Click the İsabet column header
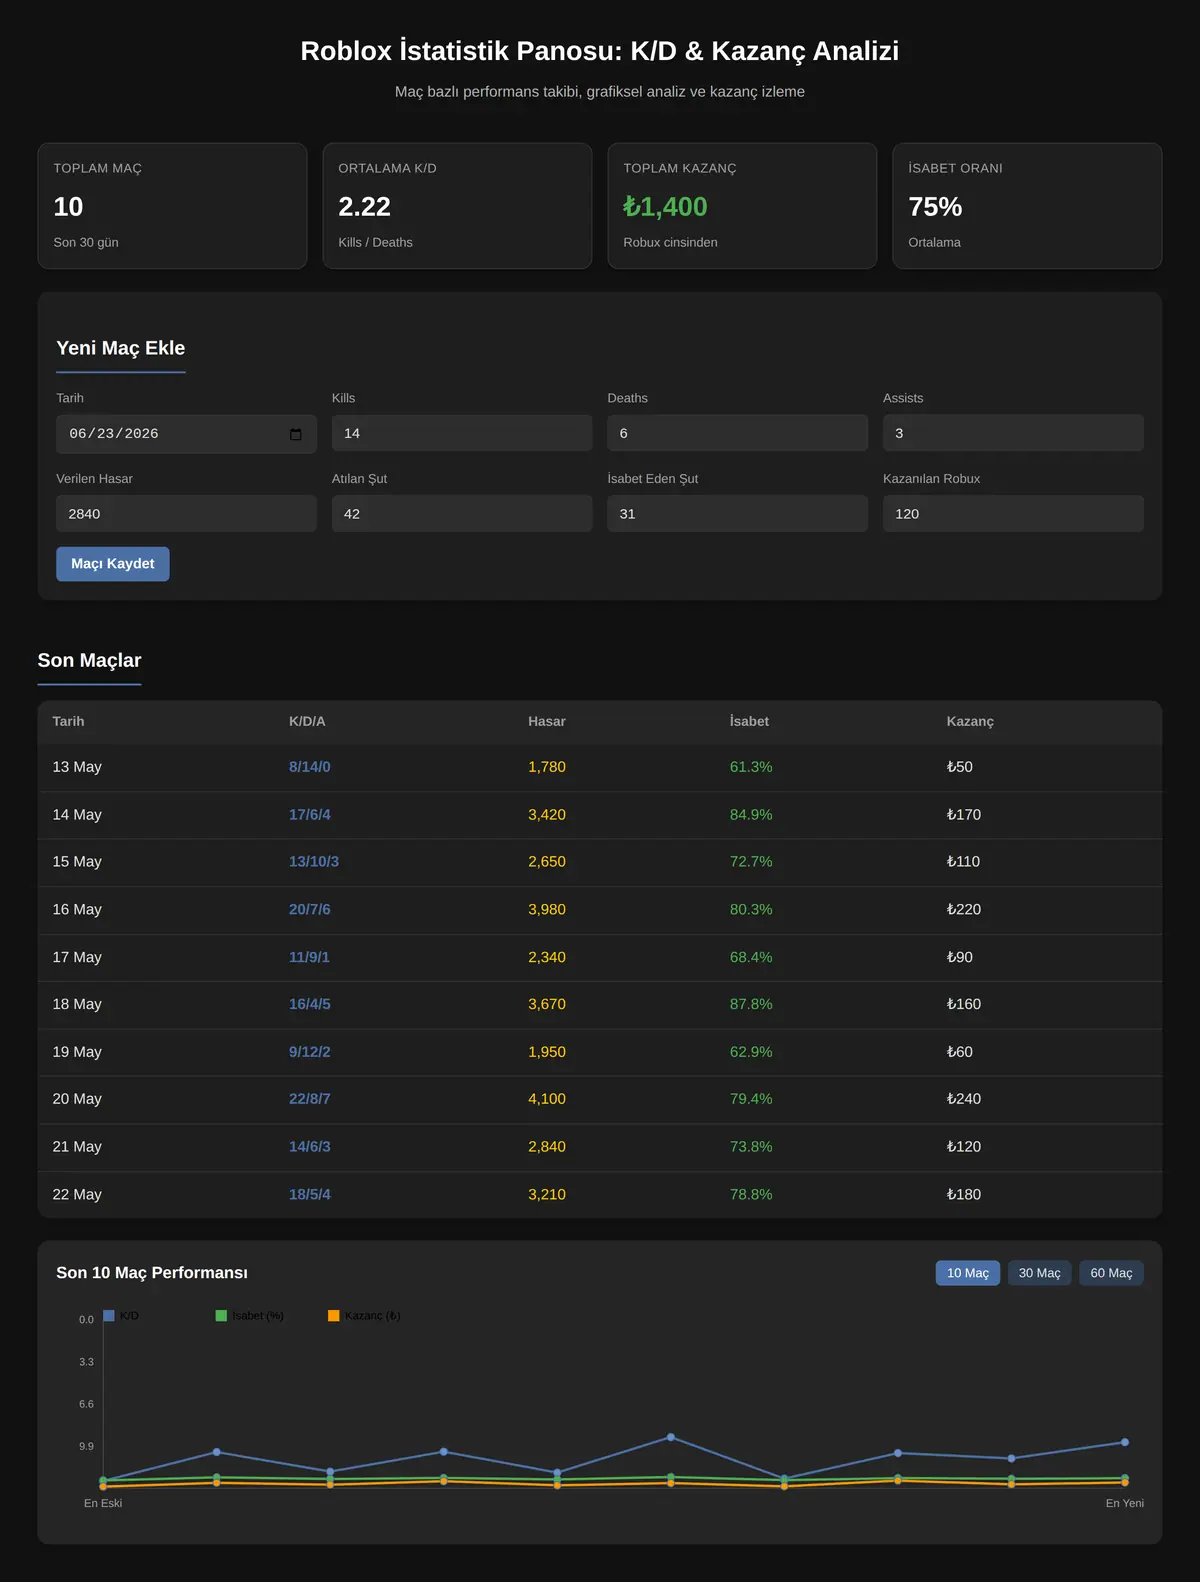Image resolution: width=1200 pixels, height=1582 pixels. 749,721
